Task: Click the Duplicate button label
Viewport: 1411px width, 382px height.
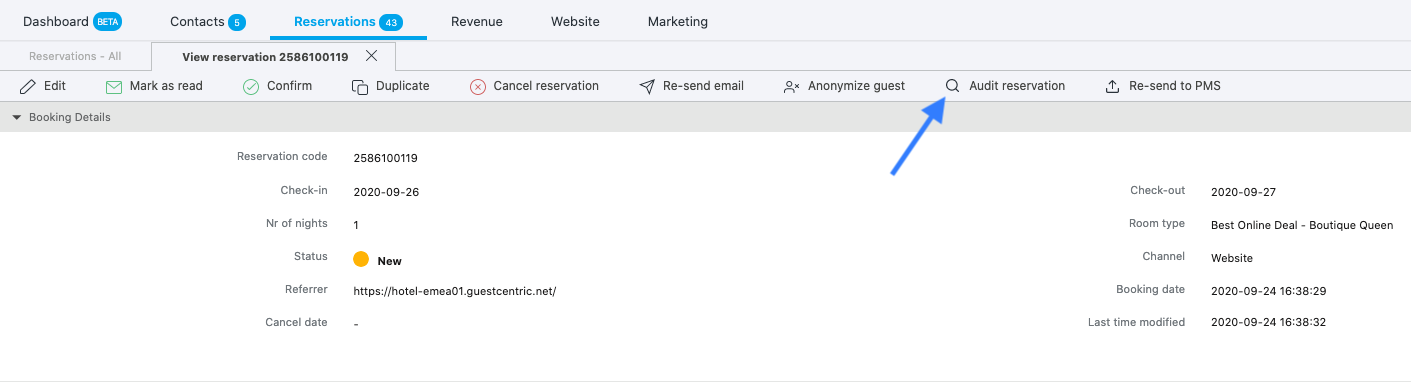Action: click(x=403, y=86)
